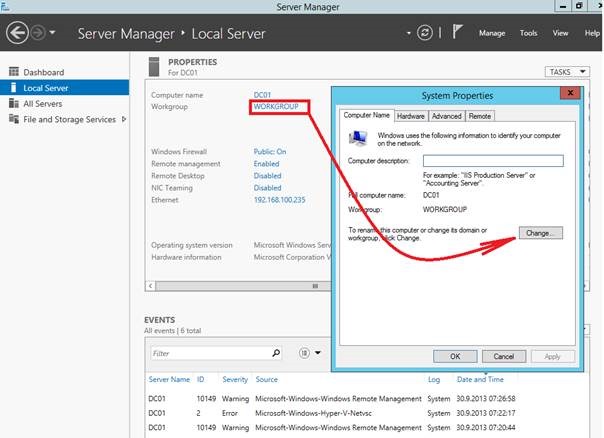Click the Computer description input field
Image resolution: width=604 pixels, height=438 pixels.
493,161
